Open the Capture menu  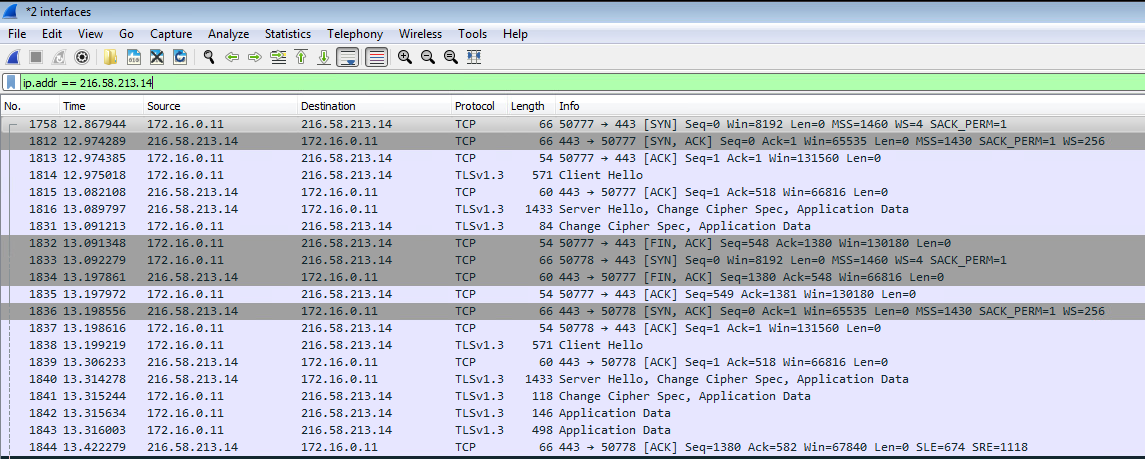(x=171, y=34)
